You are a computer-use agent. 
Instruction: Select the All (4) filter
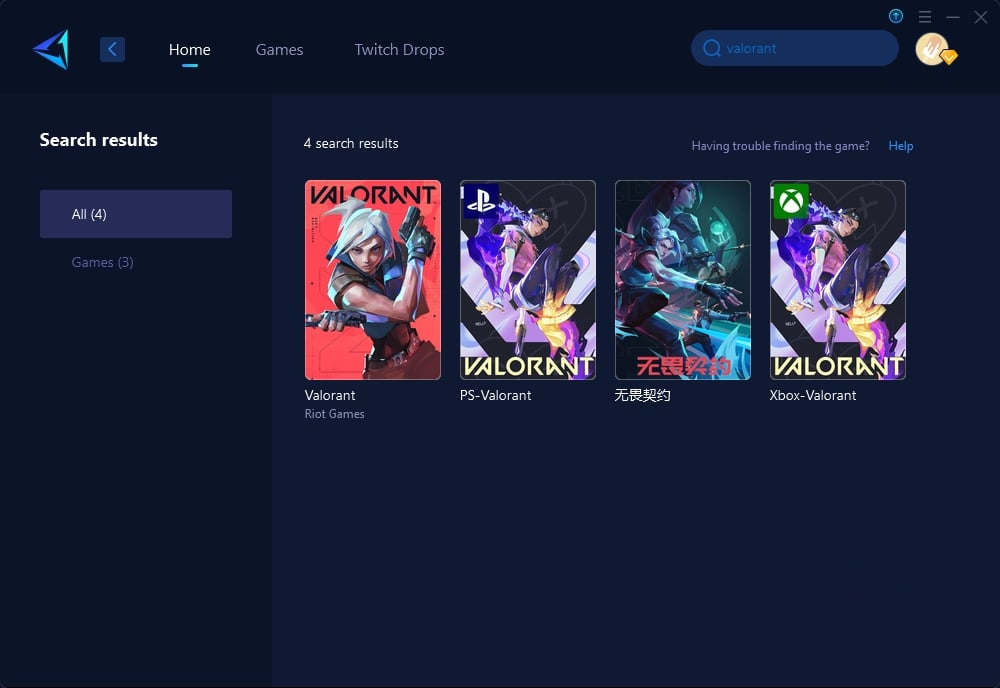pos(136,214)
